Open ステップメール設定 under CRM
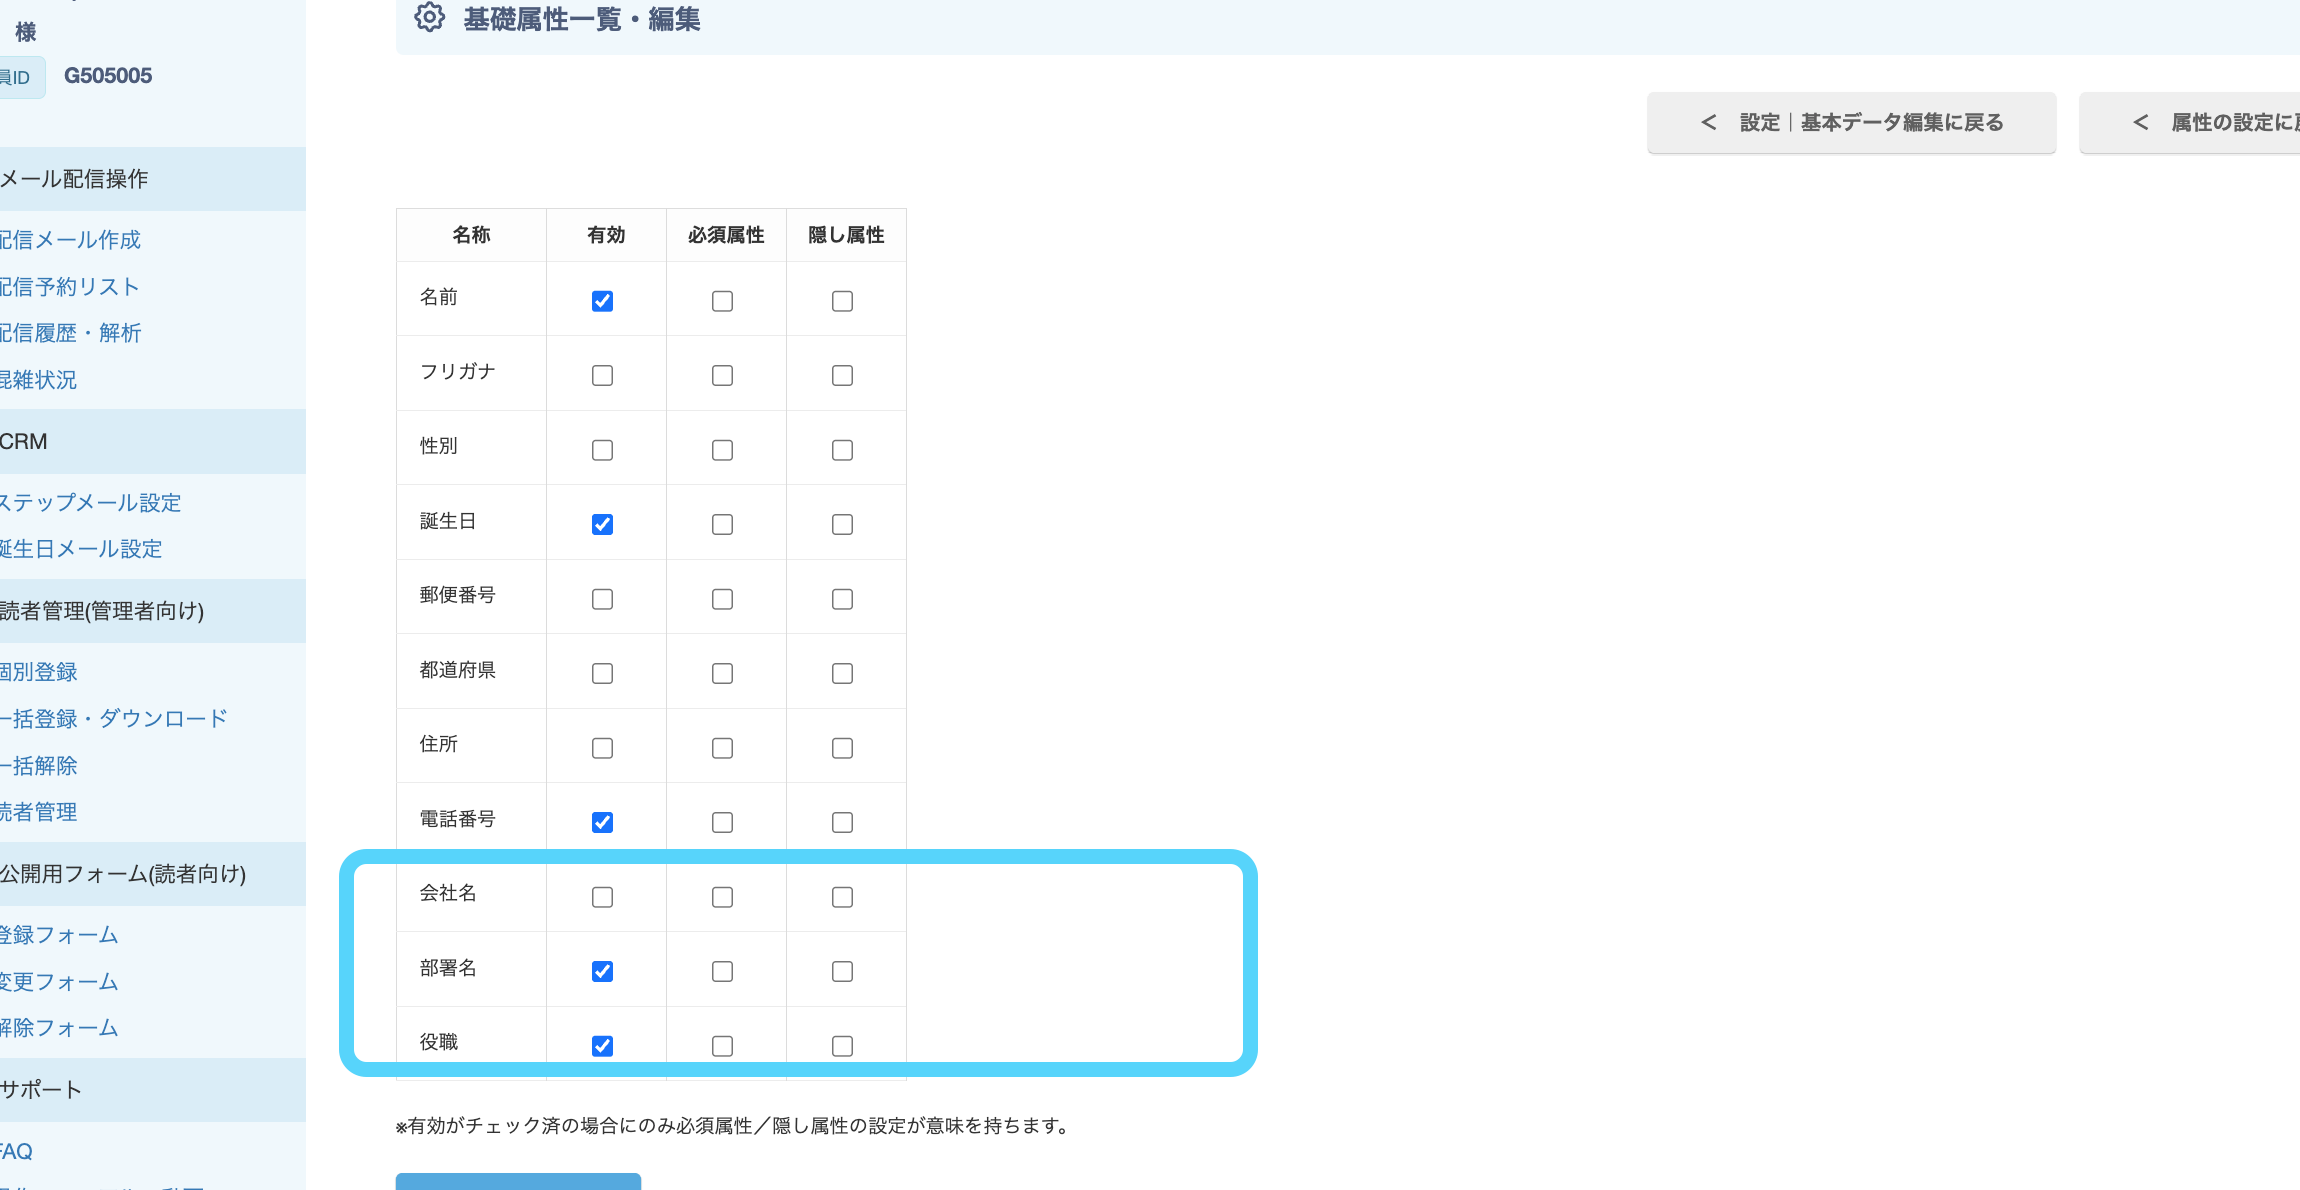The height and width of the screenshot is (1190, 2300). click(91, 503)
